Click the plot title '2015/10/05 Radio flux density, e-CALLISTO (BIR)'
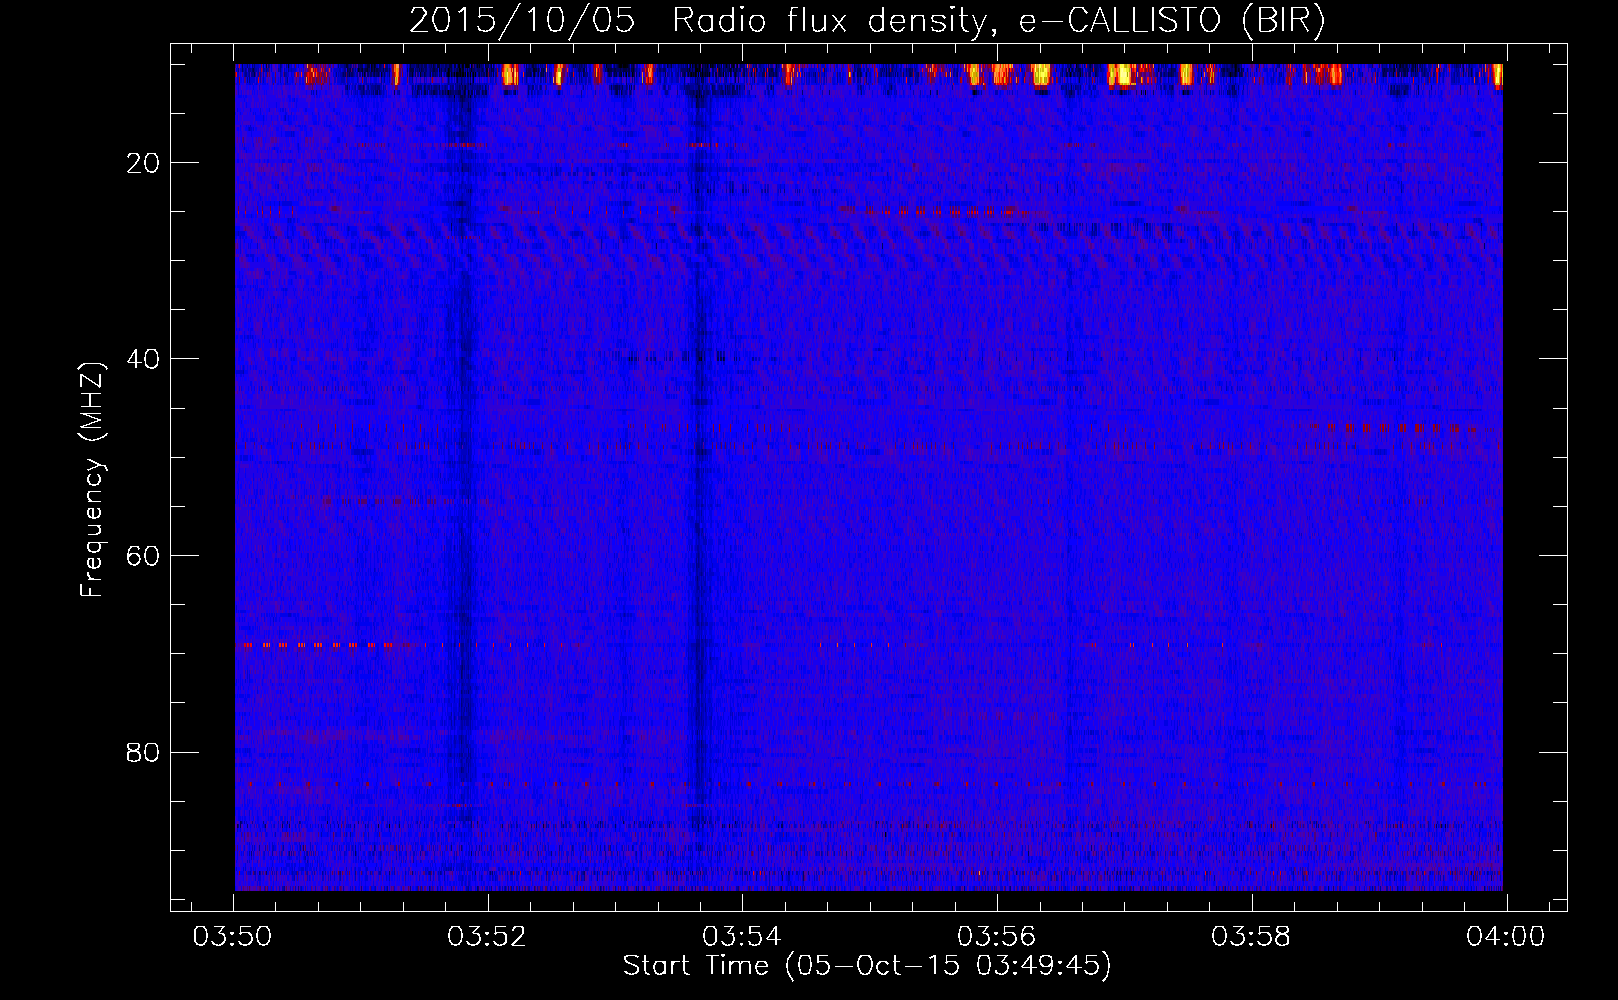 867,20
